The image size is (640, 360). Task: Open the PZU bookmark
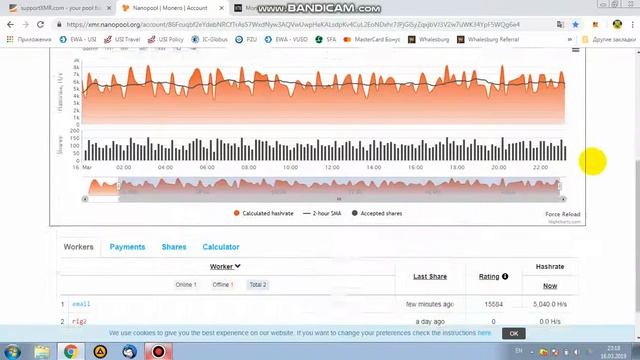pos(246,40)
